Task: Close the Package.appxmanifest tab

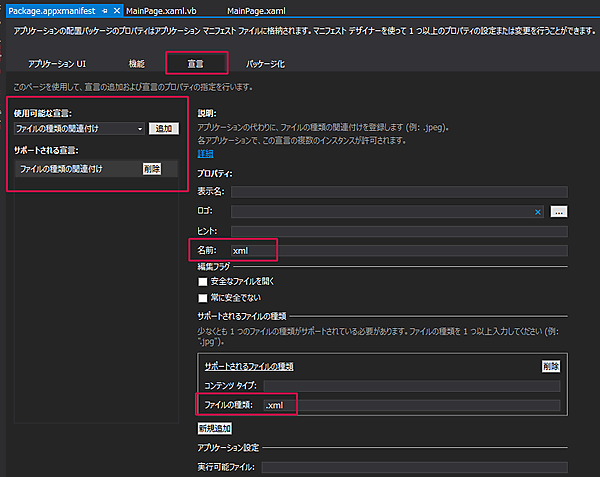Action: (x=117, y=9)
